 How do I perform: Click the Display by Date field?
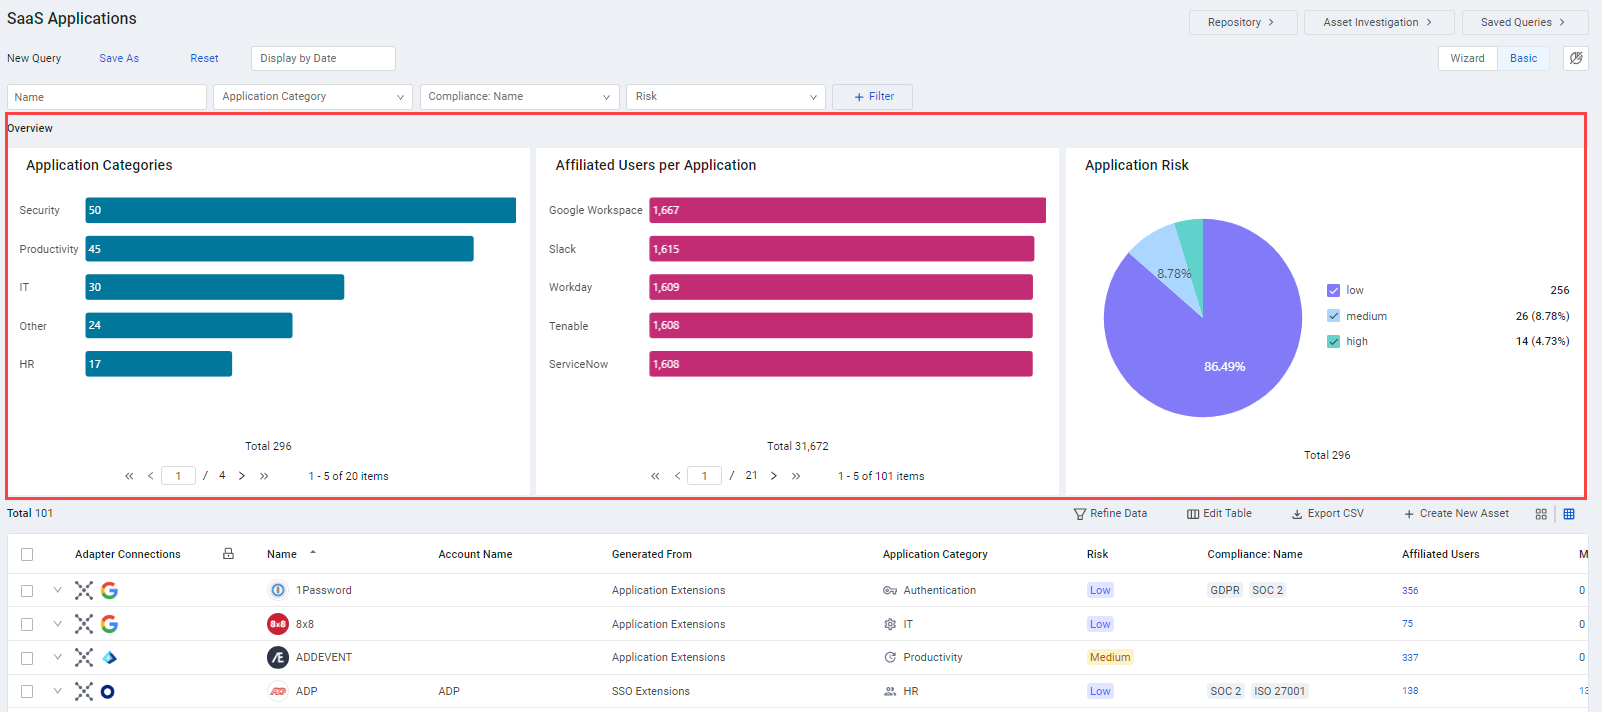pos(323,58)
